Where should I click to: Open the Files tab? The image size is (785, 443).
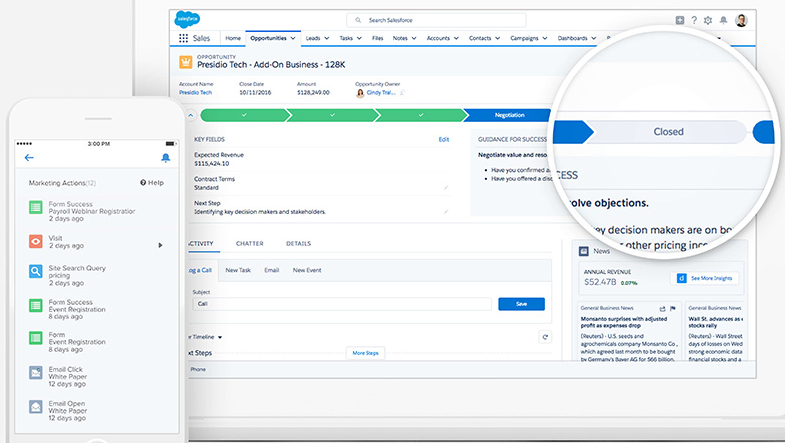pos(377,38)
